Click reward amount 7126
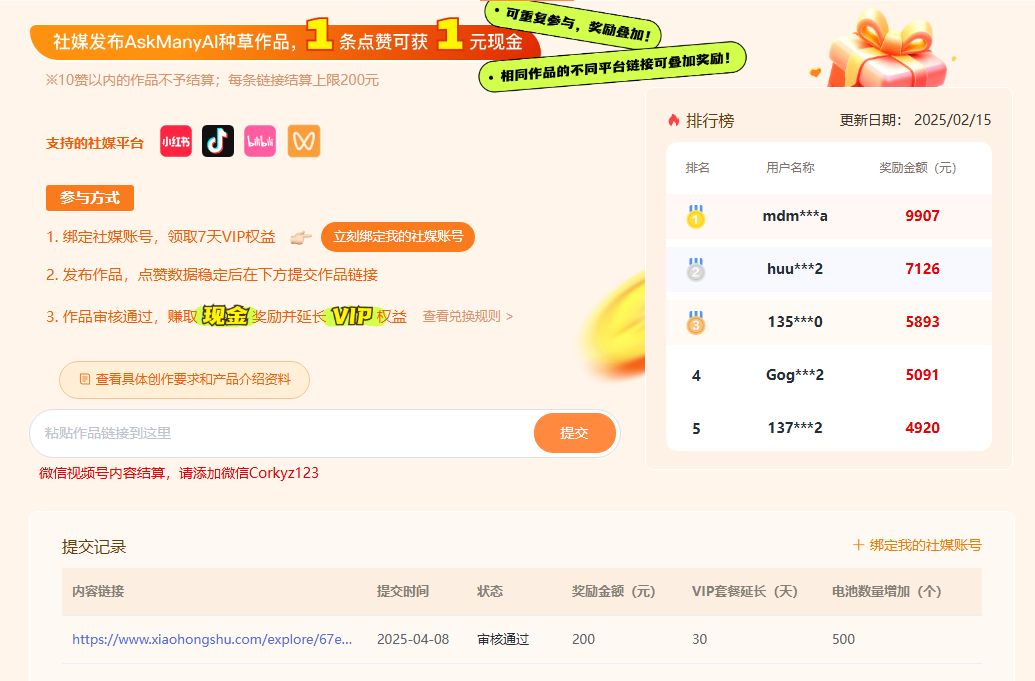Viewport: 1035px width, 681px height. (x=922, y=269)
